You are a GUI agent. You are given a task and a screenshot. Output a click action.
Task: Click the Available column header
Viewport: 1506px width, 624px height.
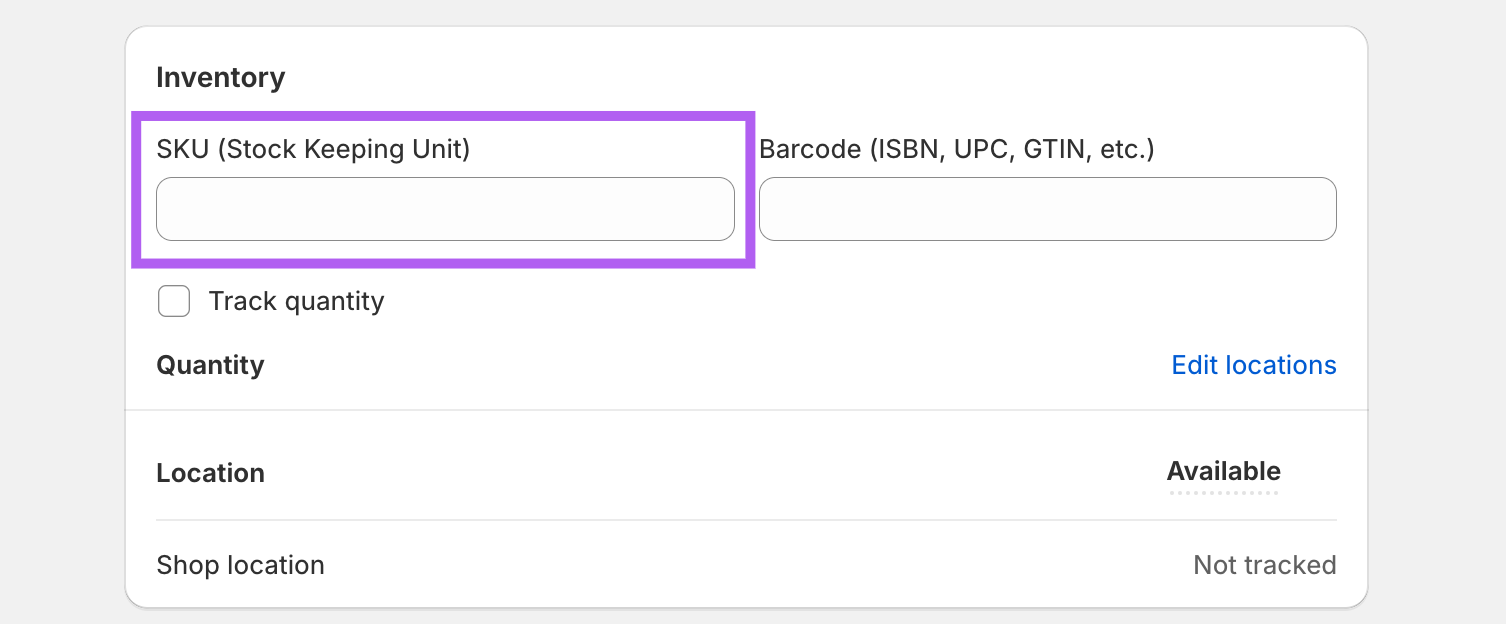tap(1223, 471)
